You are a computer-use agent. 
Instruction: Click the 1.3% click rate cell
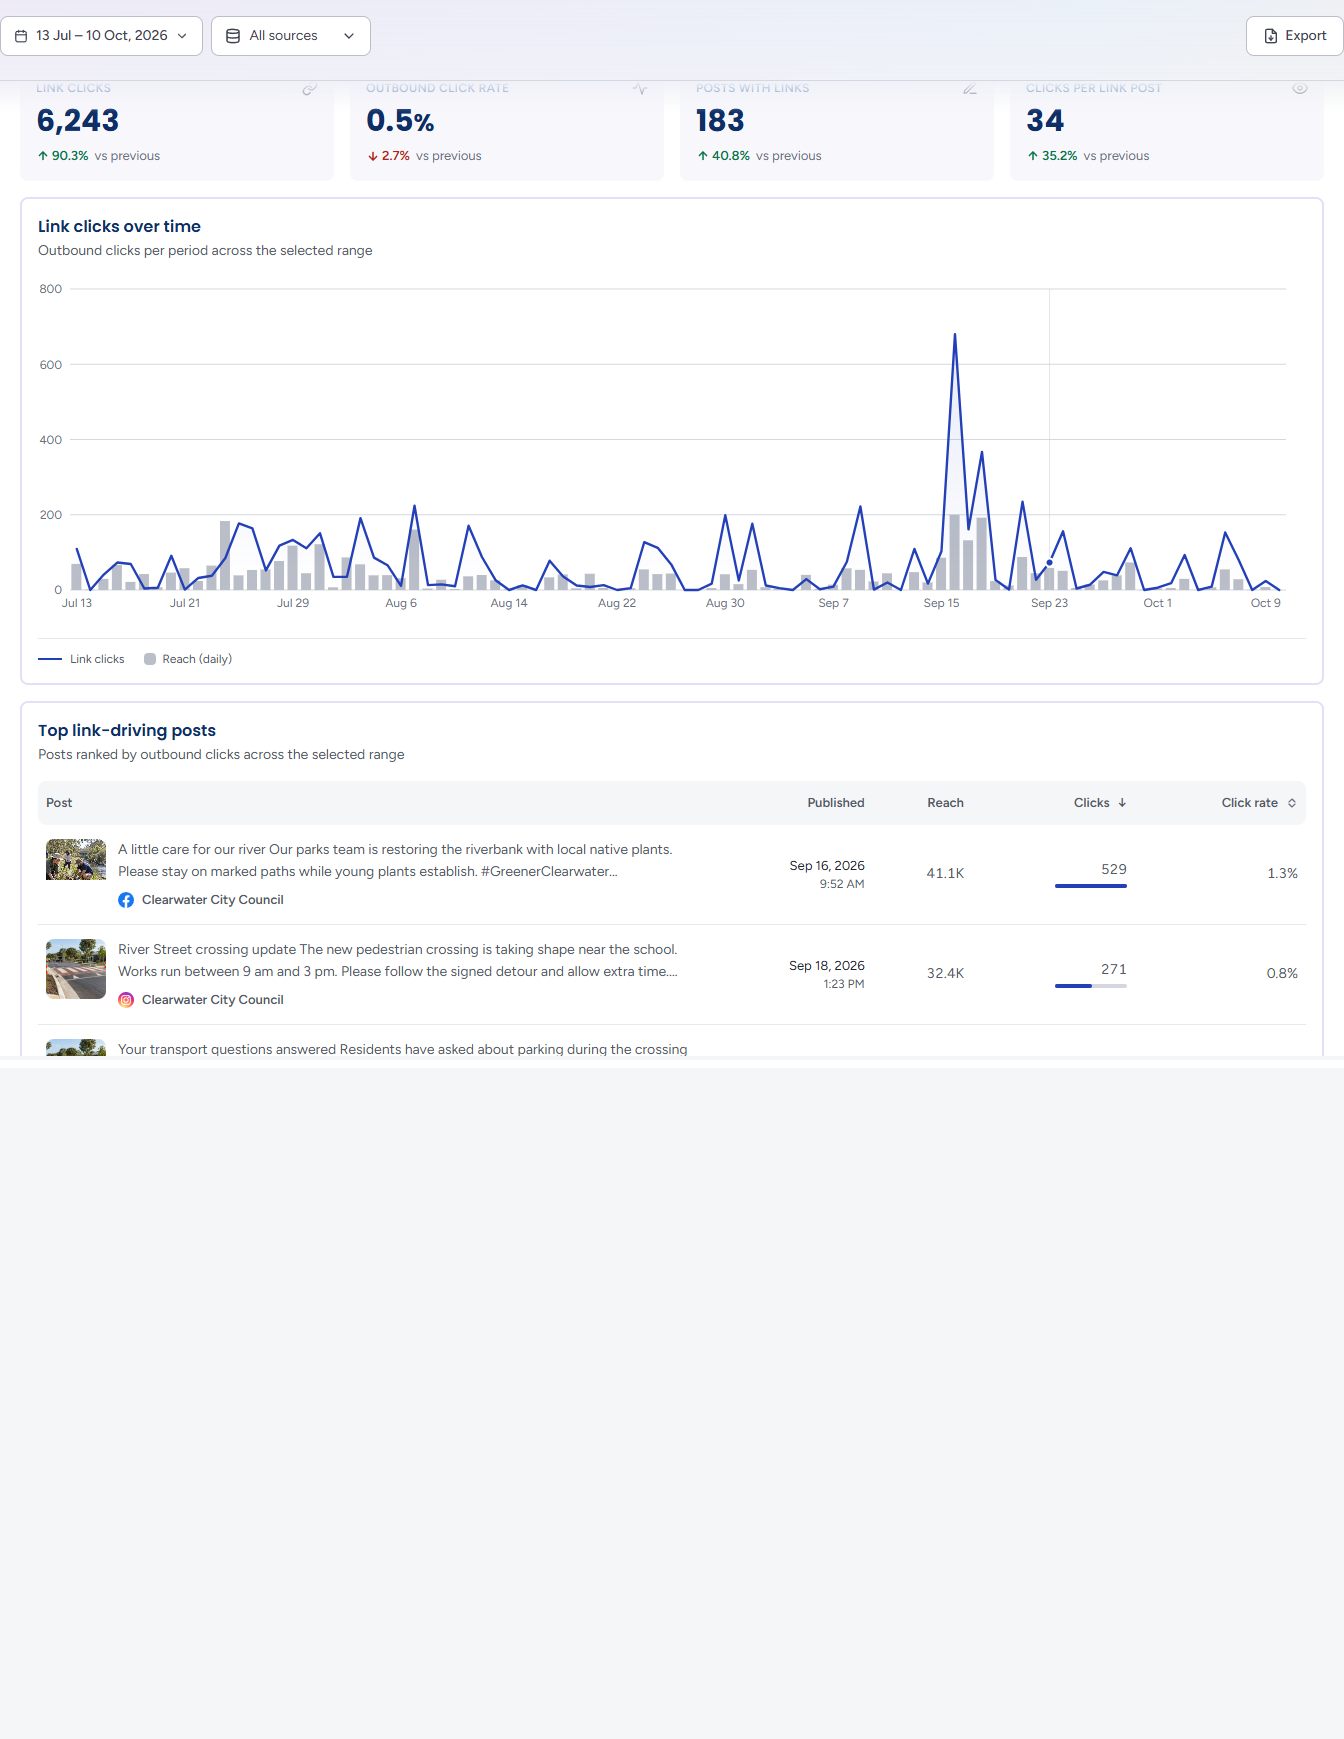point(1282,873)
